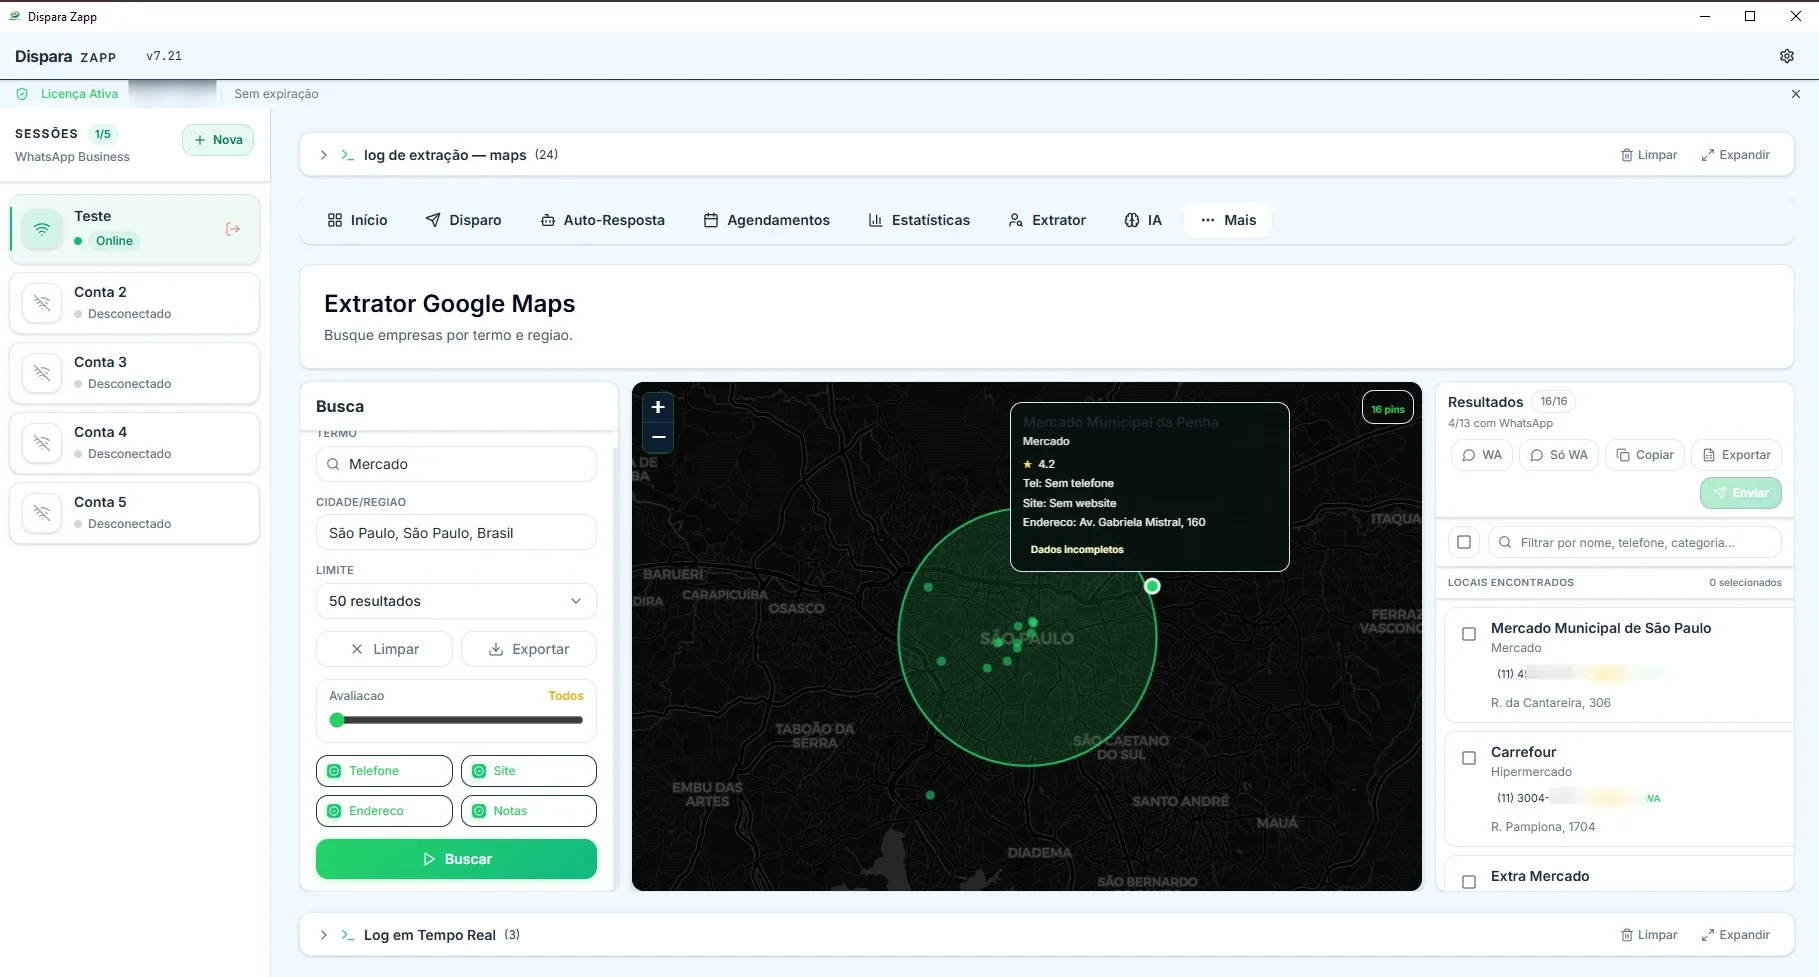1819x977 pixels.
Task: Clear the extraction log with Limpar
Action: coord(1649,155)
